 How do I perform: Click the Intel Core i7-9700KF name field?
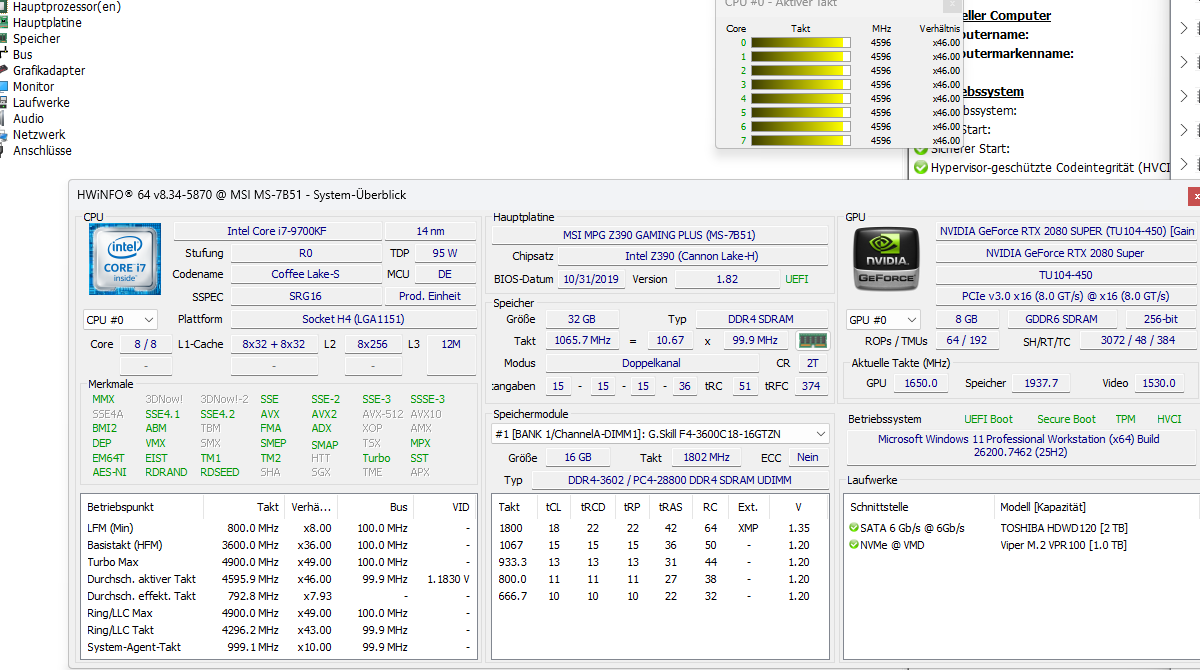(x=277, y=231)
